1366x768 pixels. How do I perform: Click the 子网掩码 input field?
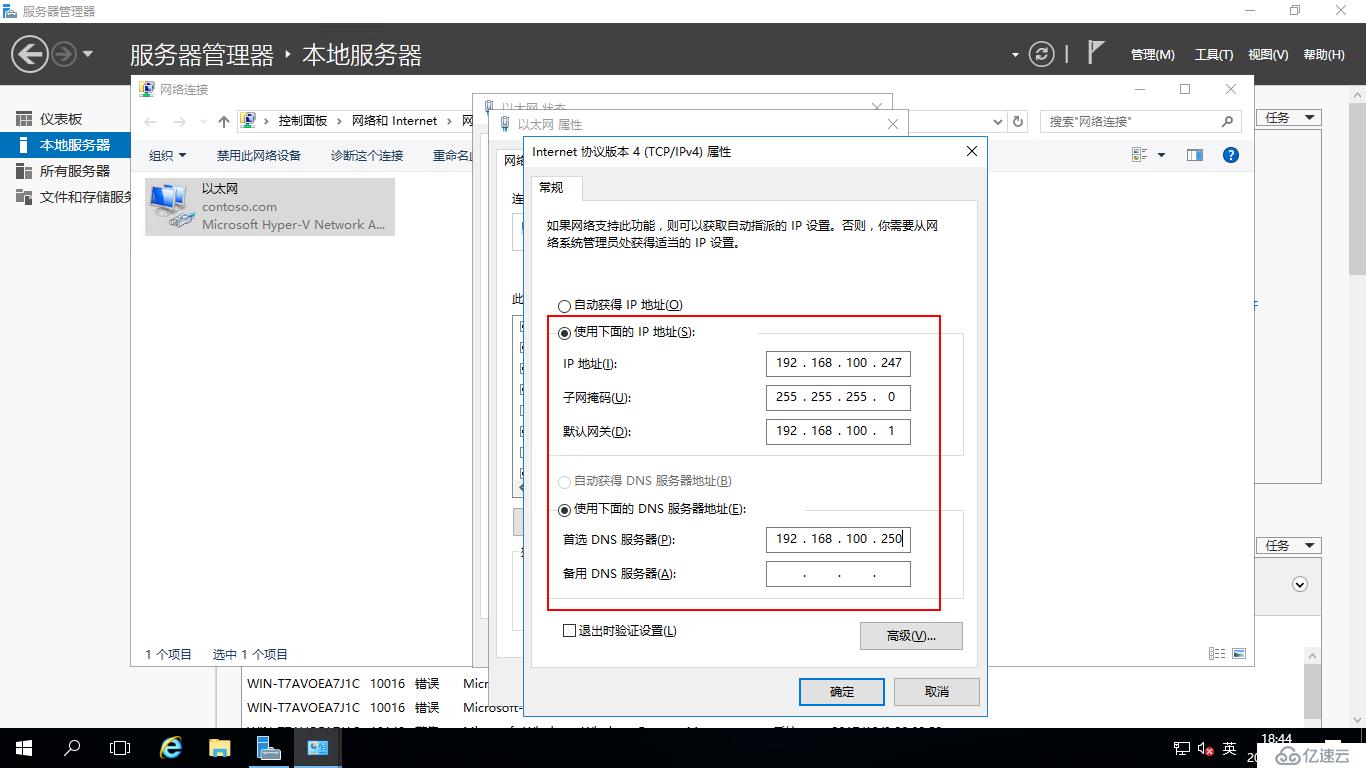(x=838, y=397)
